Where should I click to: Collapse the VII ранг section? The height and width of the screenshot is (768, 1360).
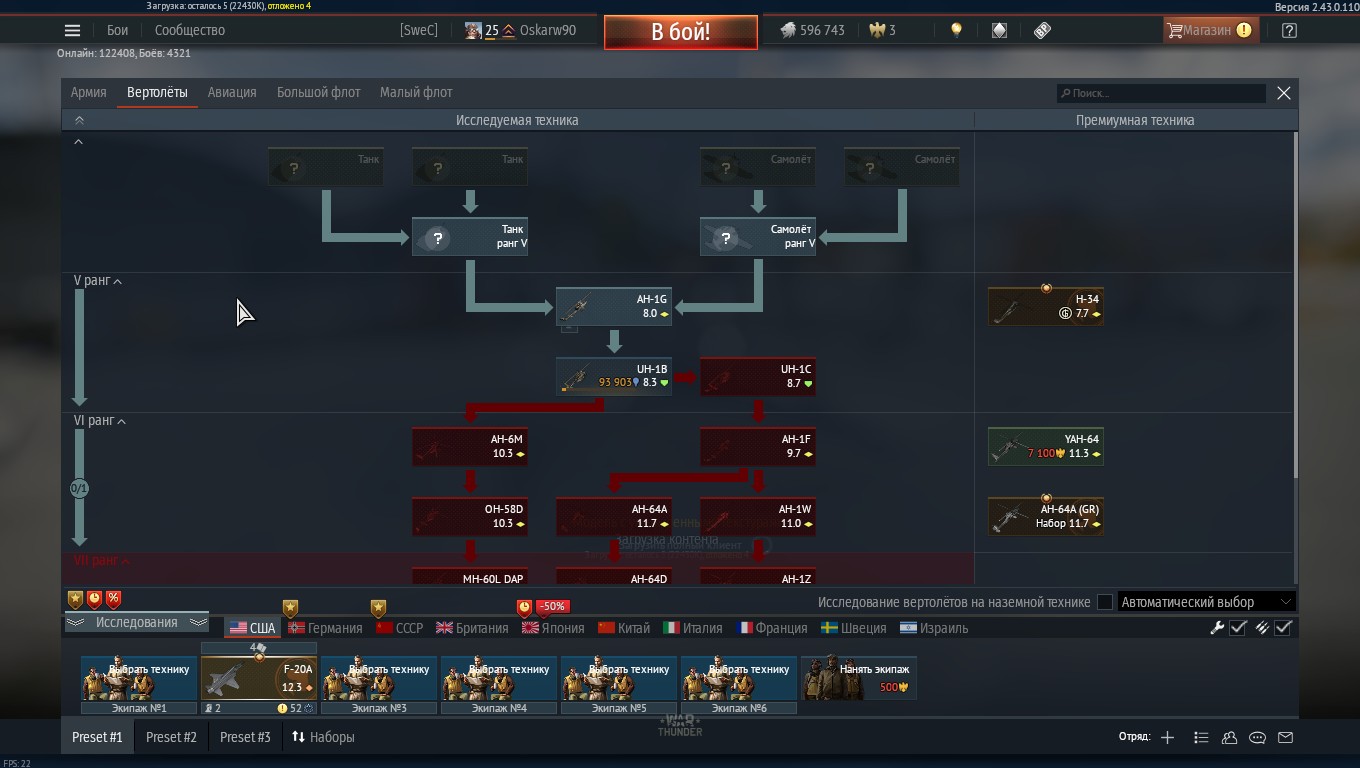coord(102,561)
